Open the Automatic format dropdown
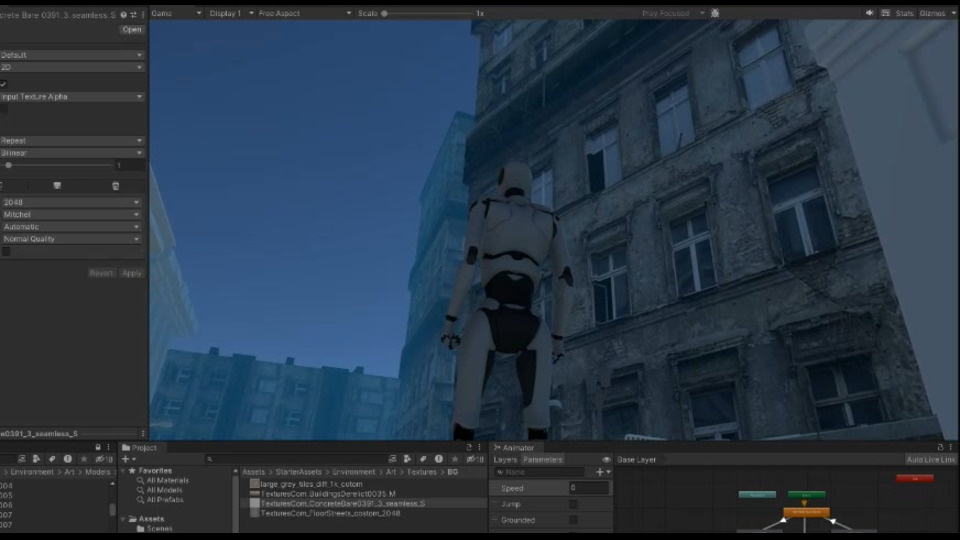 click(71, 227)
